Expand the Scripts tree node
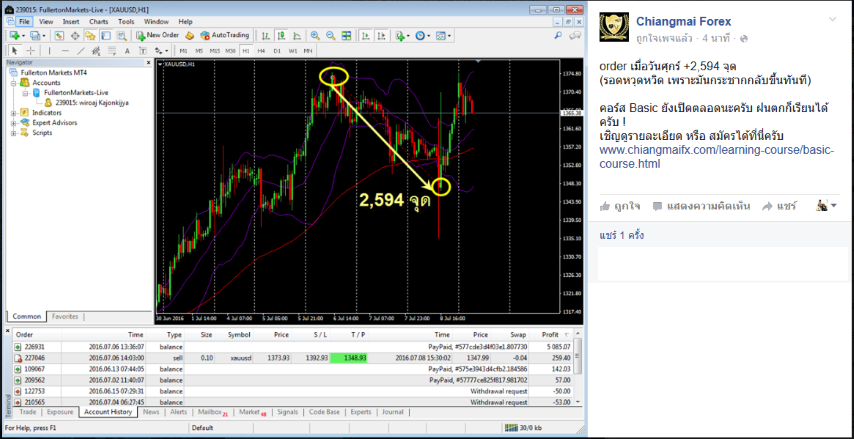The height and width of the screenshot is (439, 854). click(x=14, y=132)
